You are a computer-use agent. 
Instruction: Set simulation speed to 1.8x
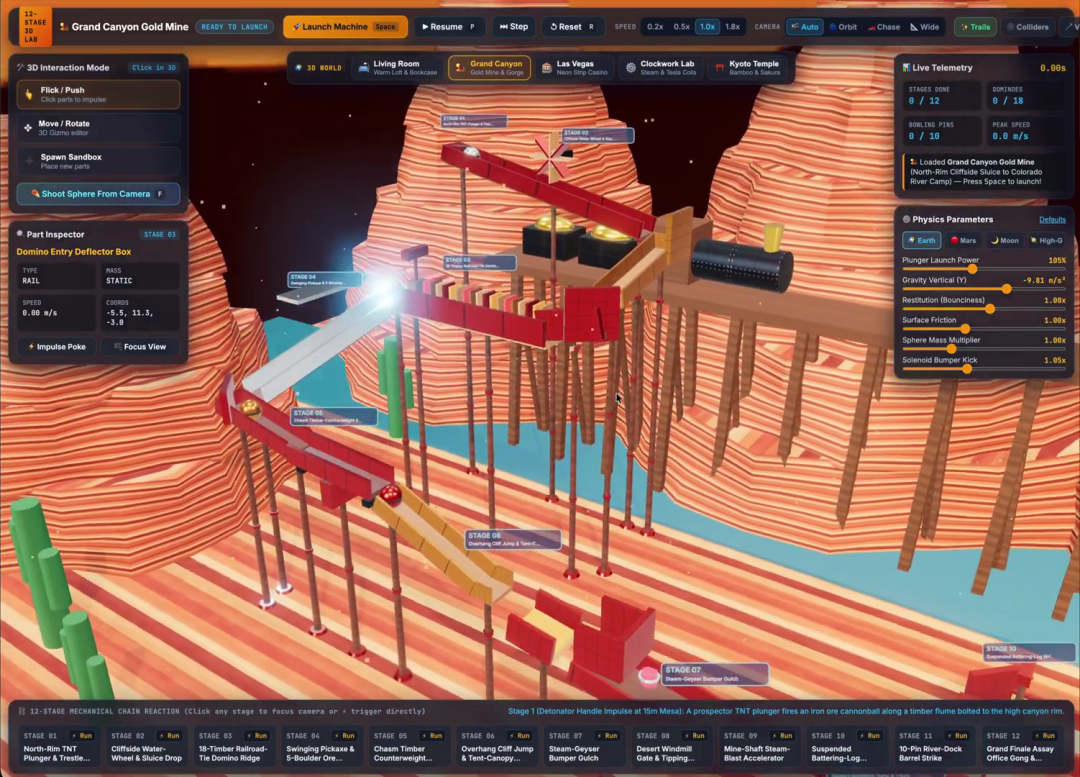click(x=732, y=27)
